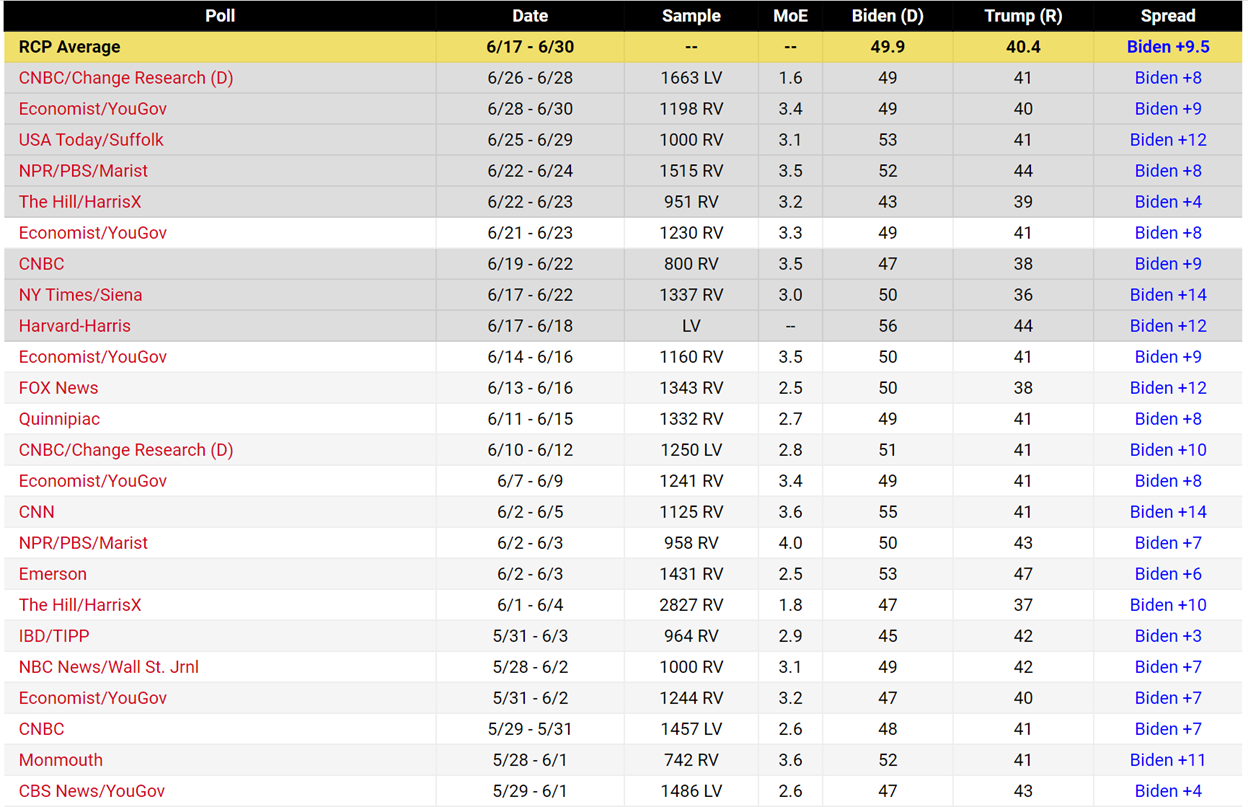Click the Sample column header
The image size is (1248, 807).
coord(691,16)
